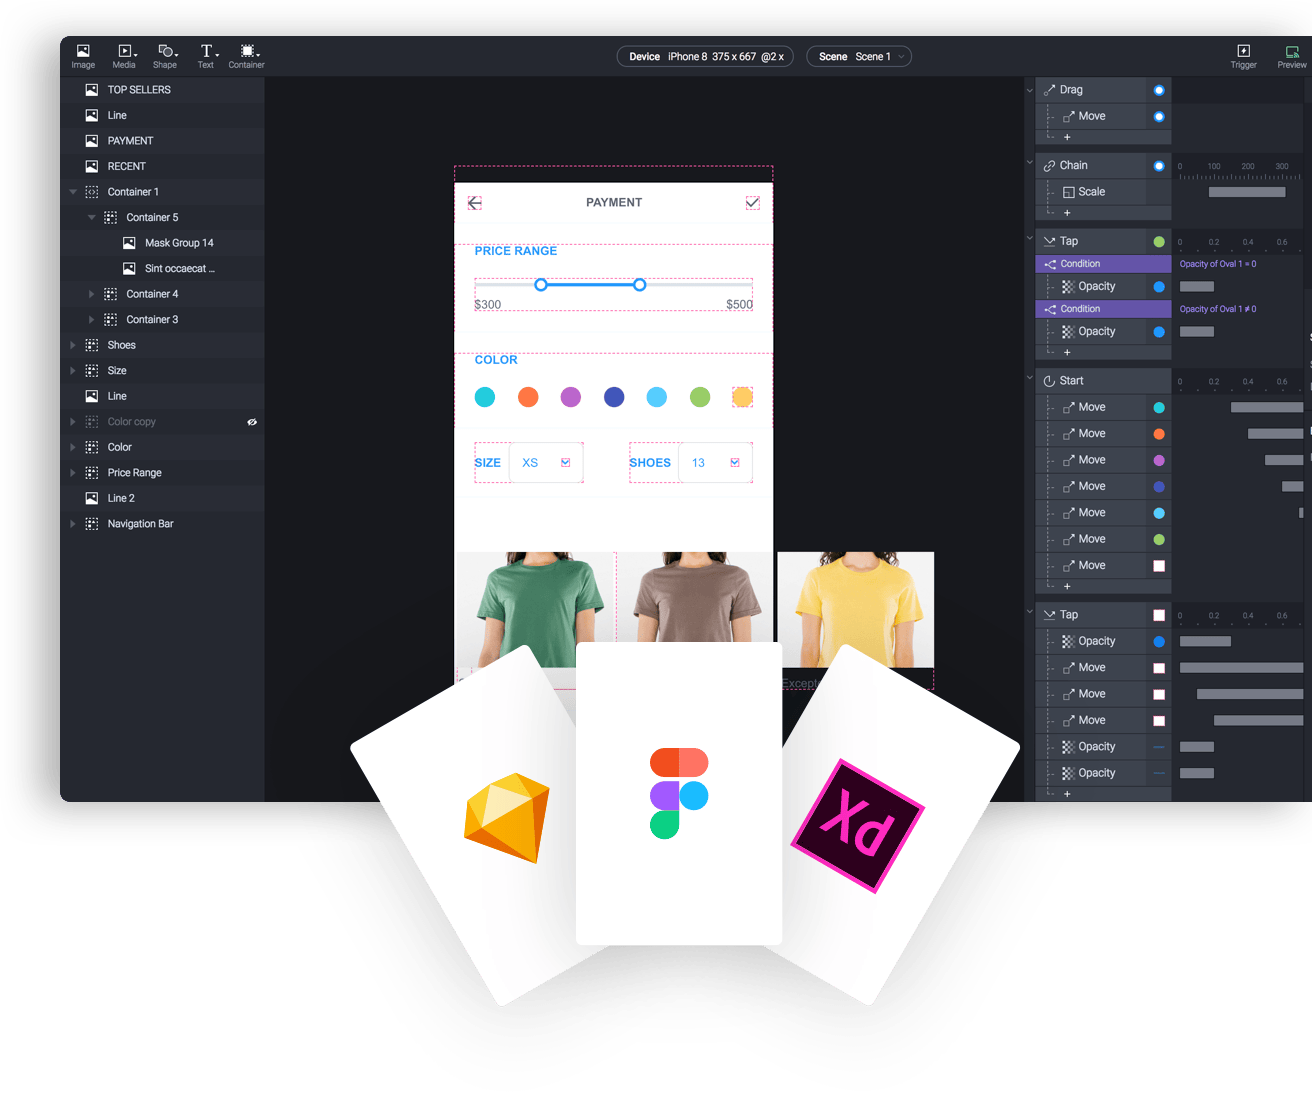The image size is (1312, 1100).
Task: Click the yellow t-shirt product image
Action: [x=856, y=610]
